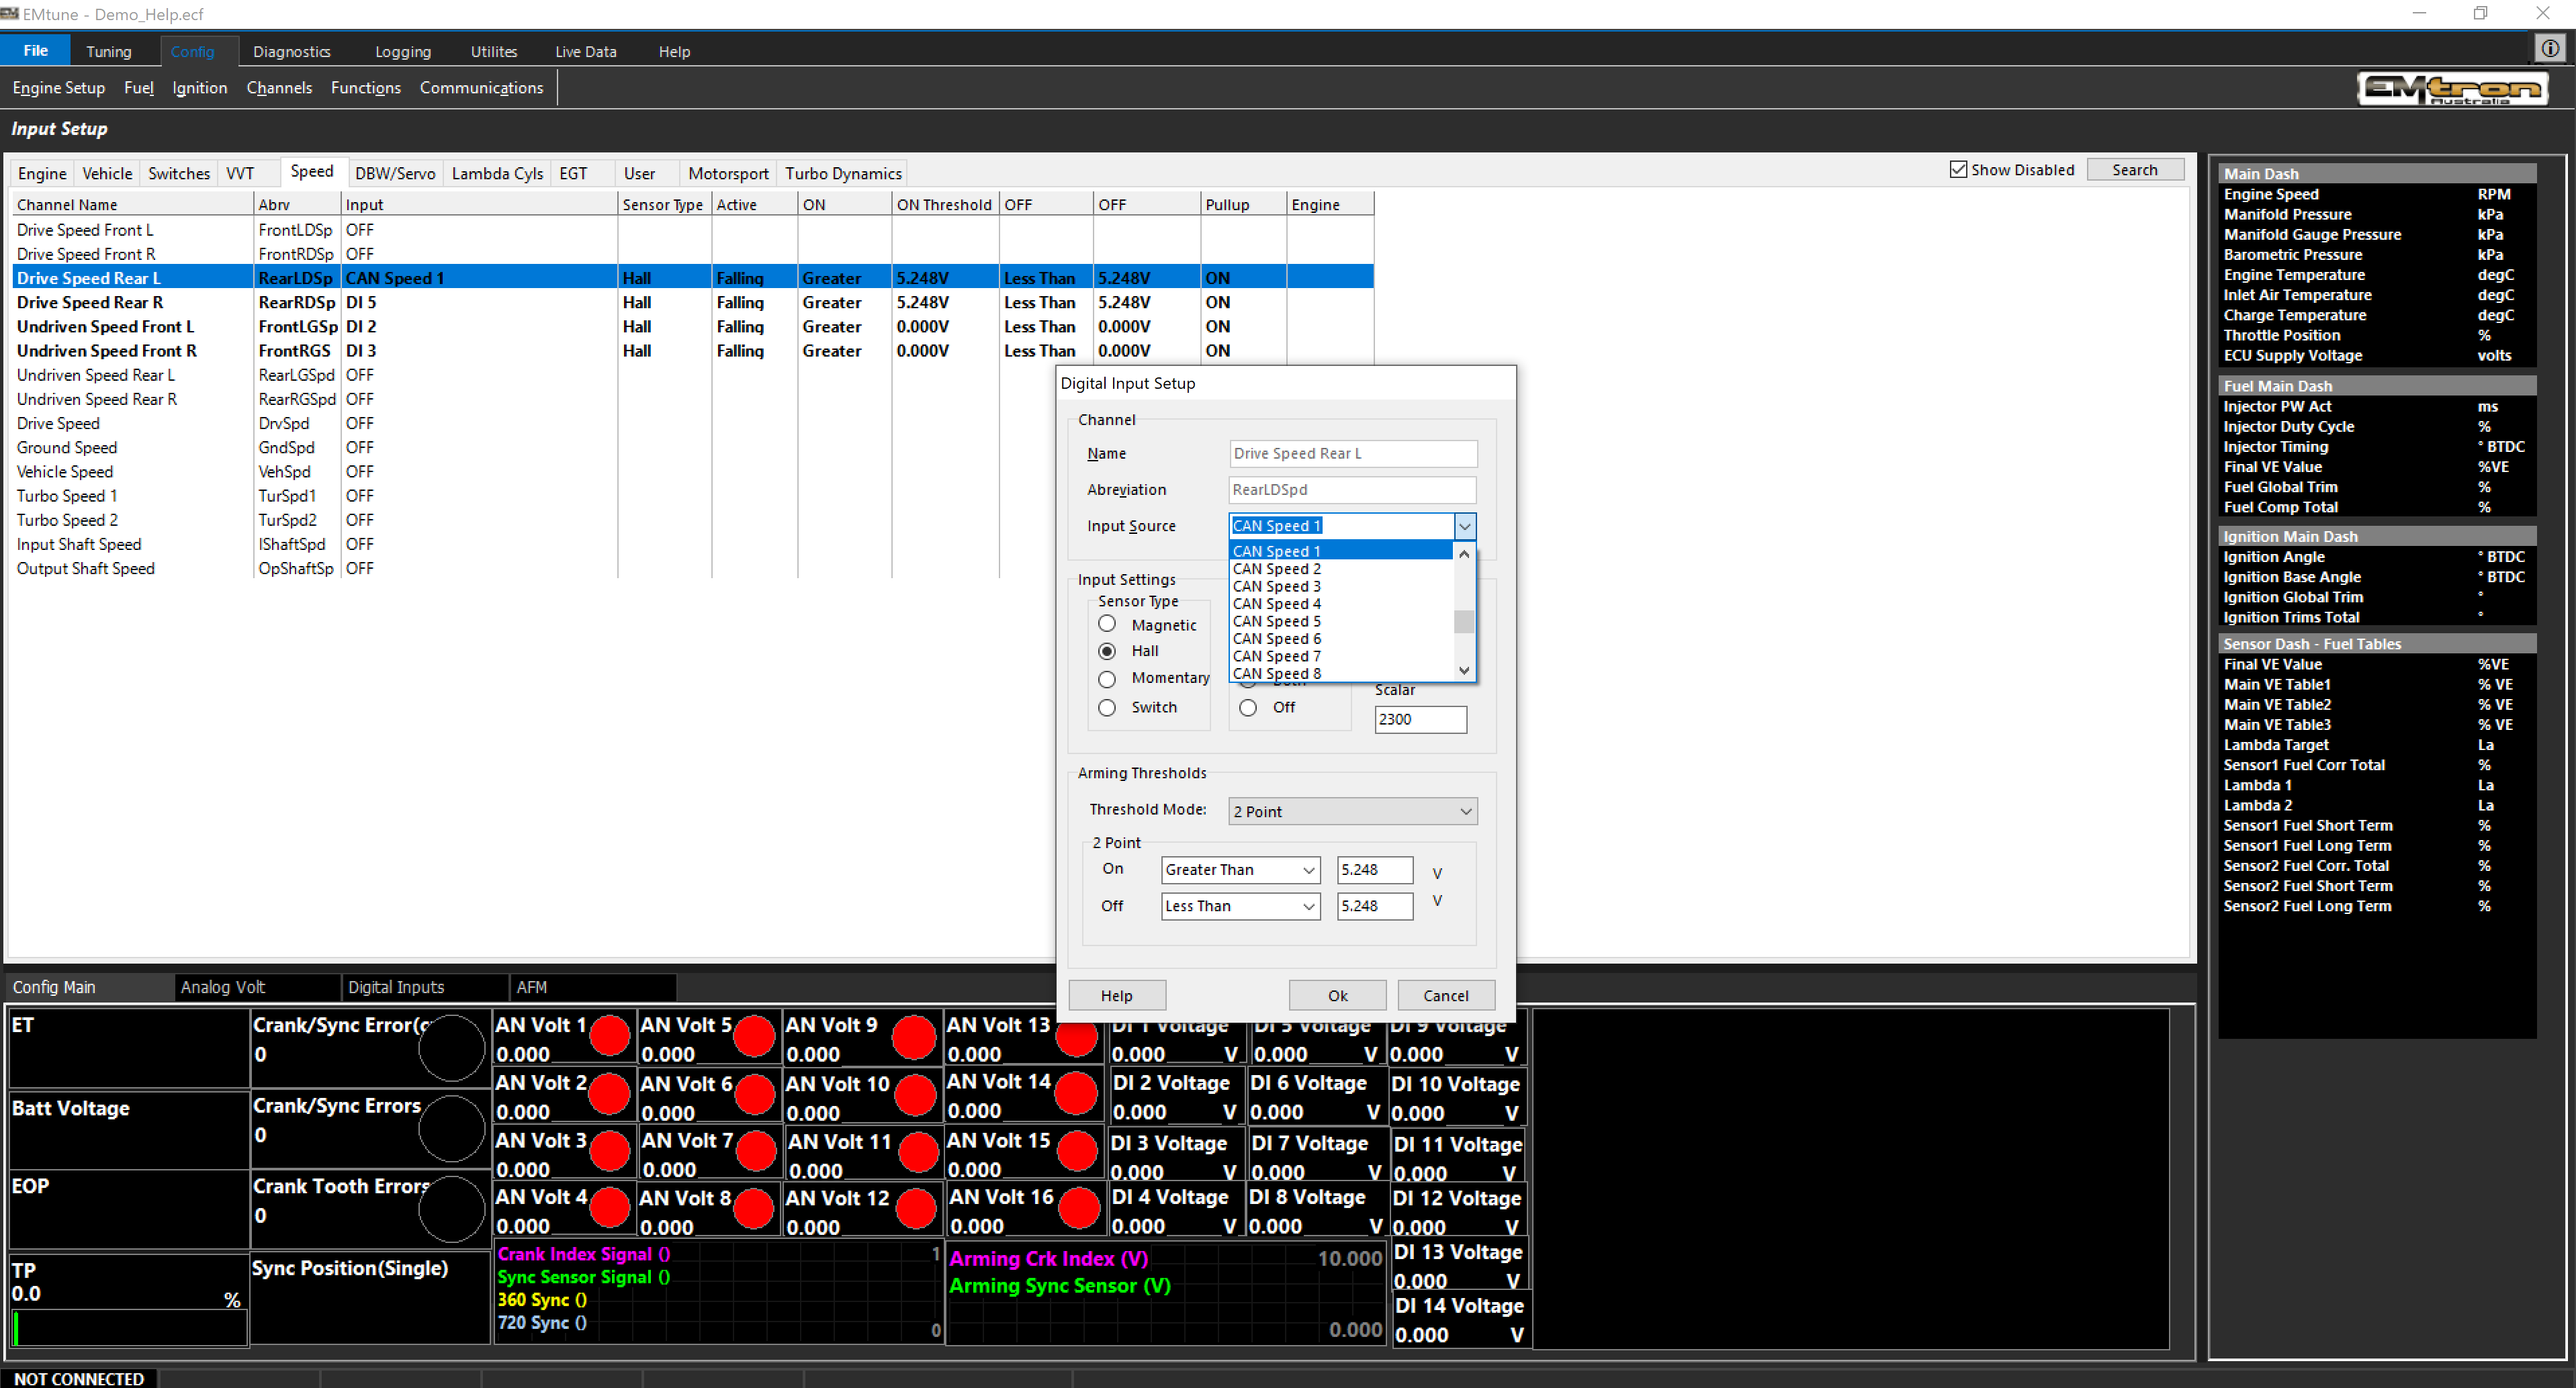This screenshot has height=1388, width=2576.
Task: Select the Magnetic sensor type
Action: point(1107,624)
